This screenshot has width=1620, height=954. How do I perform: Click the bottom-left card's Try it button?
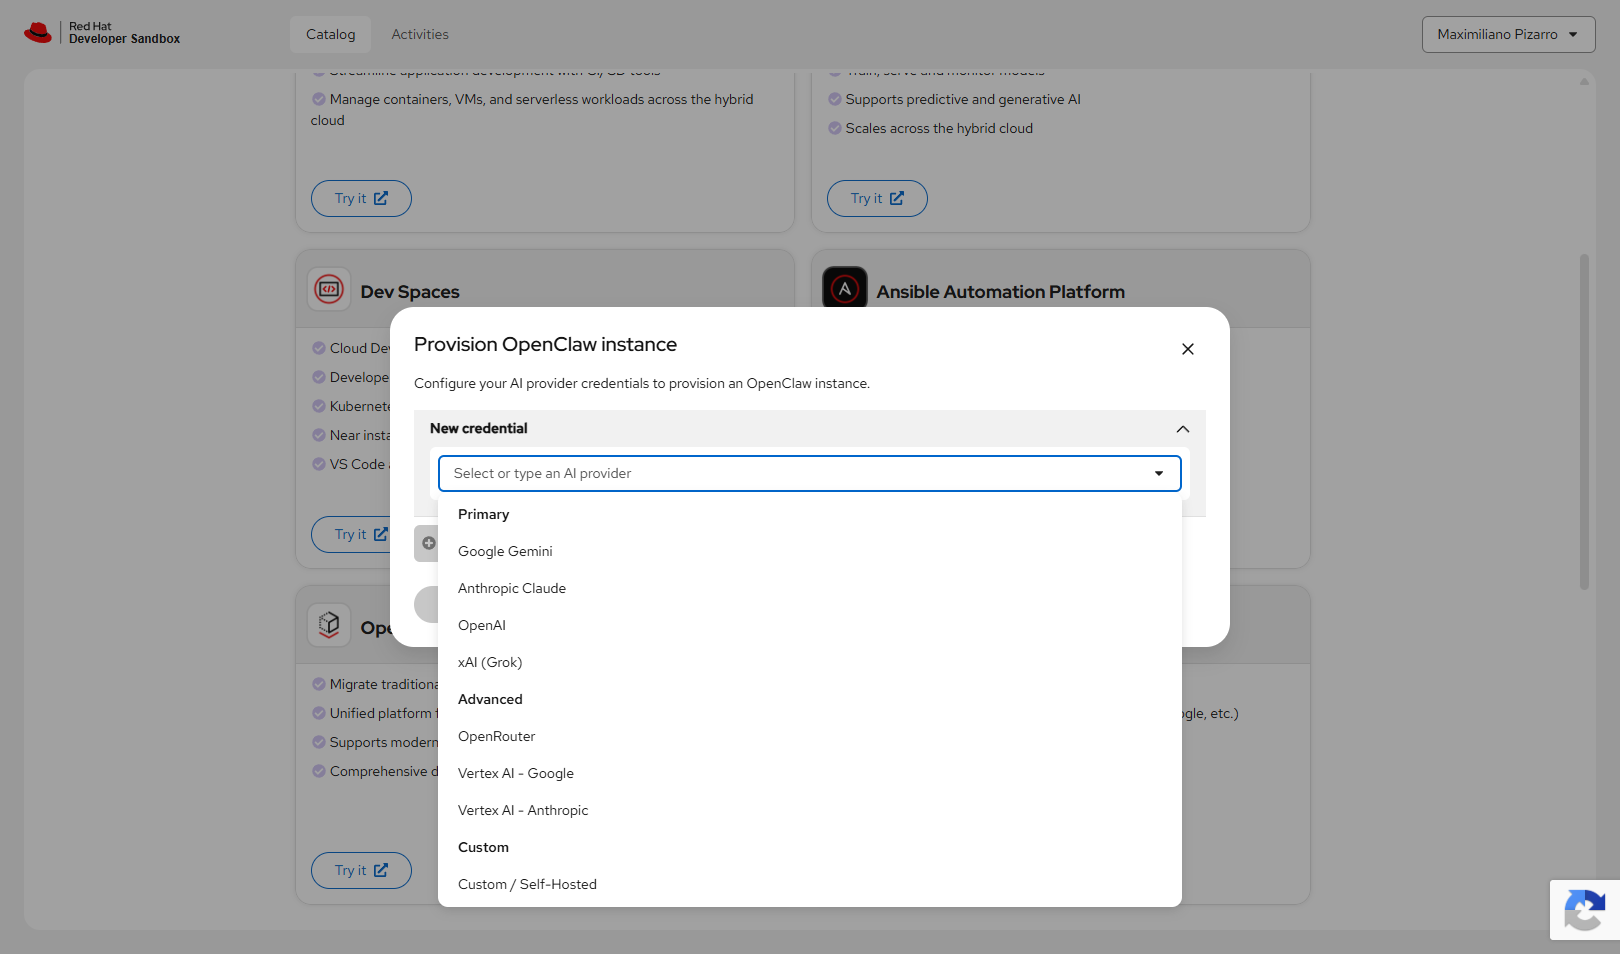[361, 870]
